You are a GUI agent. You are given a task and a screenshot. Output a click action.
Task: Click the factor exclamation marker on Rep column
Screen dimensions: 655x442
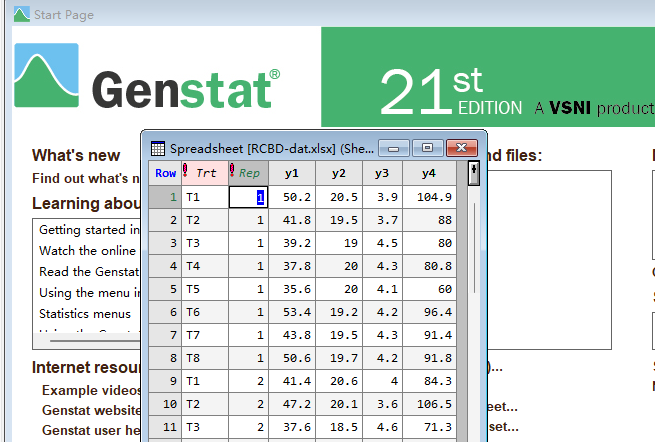(232, 170)
